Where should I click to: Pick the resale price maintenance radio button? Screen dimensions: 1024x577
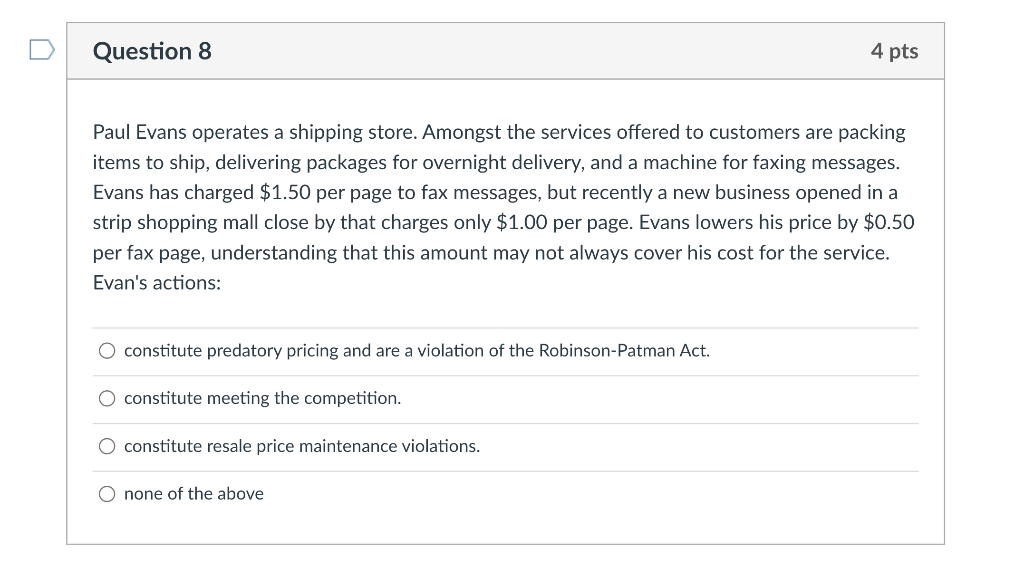(x=107, y=447)
